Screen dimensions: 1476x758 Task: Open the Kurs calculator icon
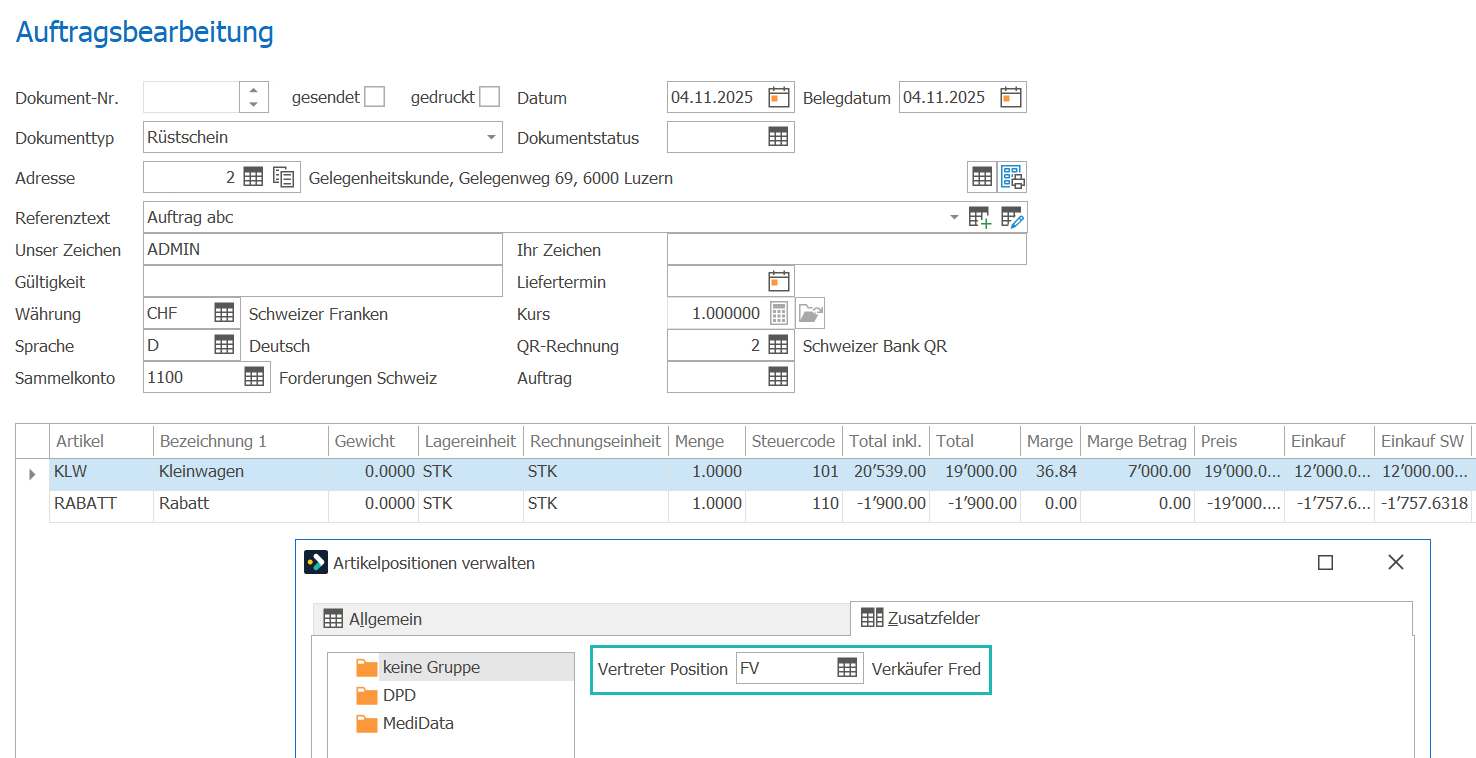(x=779, y=313)
